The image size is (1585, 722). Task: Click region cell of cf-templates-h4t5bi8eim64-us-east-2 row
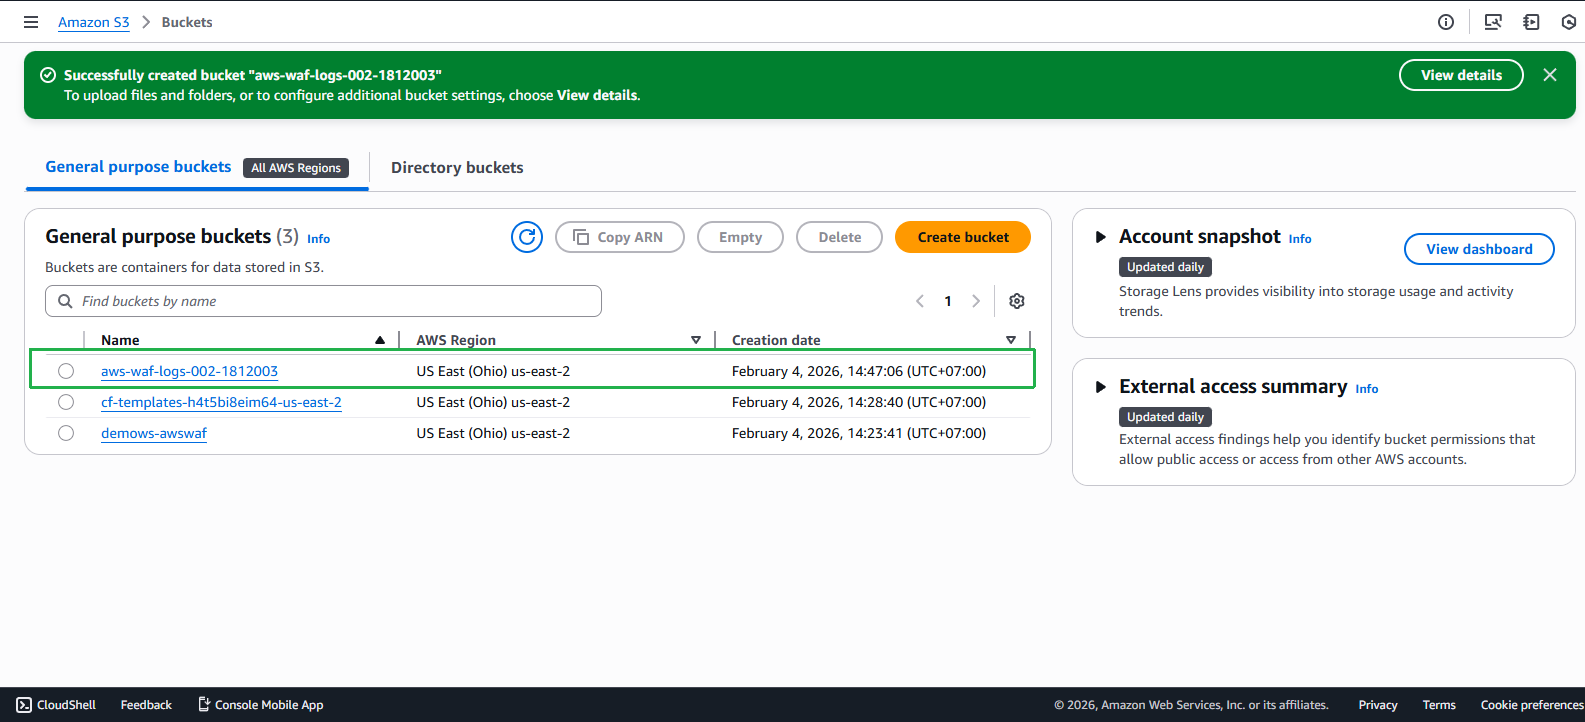[493, 402]
